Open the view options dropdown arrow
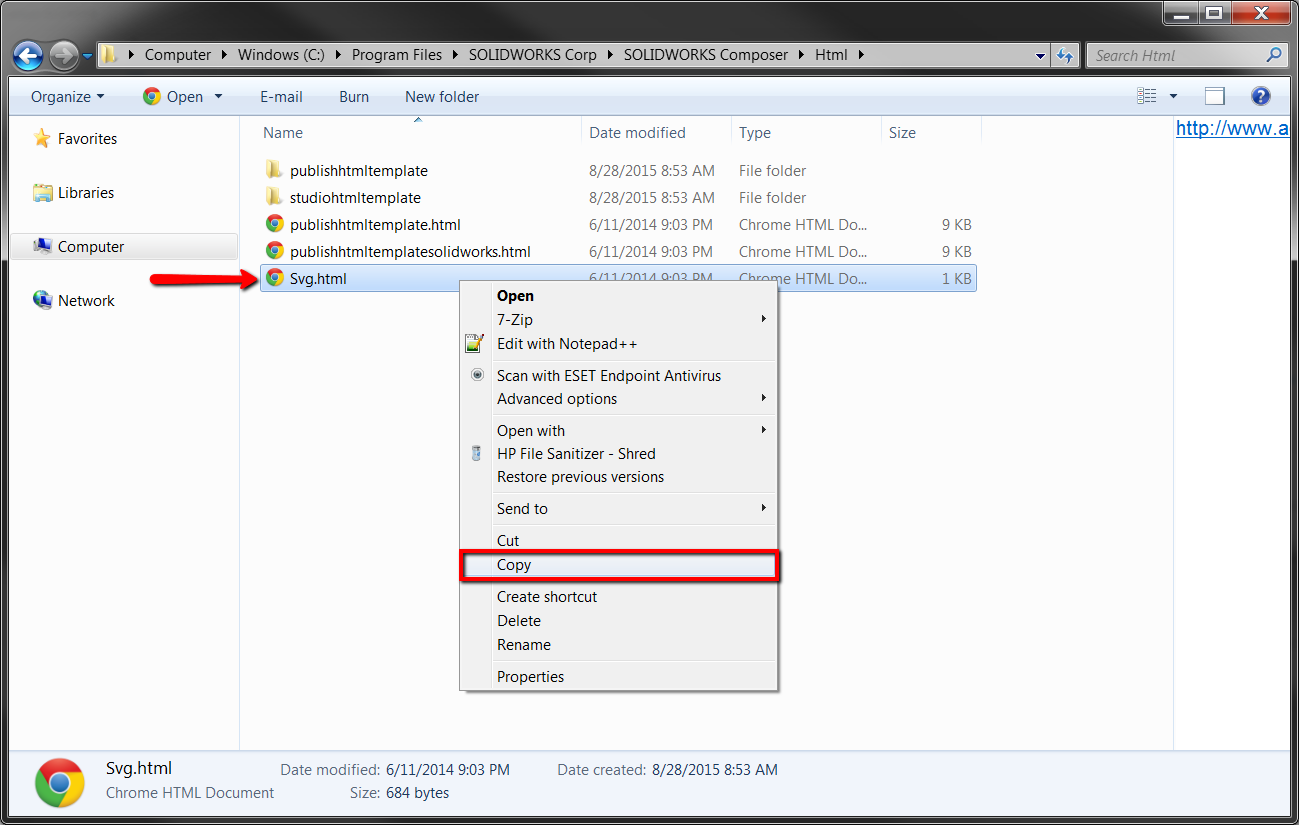The width and height of the screenshot is (1299, 825). point(1173,97)
